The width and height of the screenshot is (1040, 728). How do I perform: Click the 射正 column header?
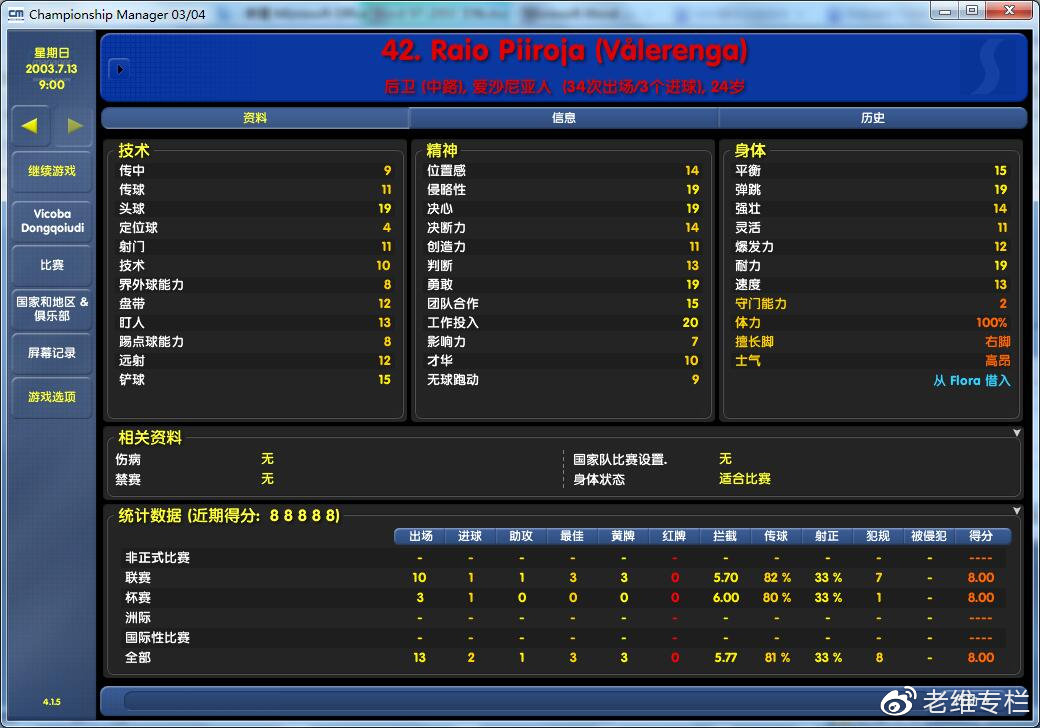tap(828, 536)
